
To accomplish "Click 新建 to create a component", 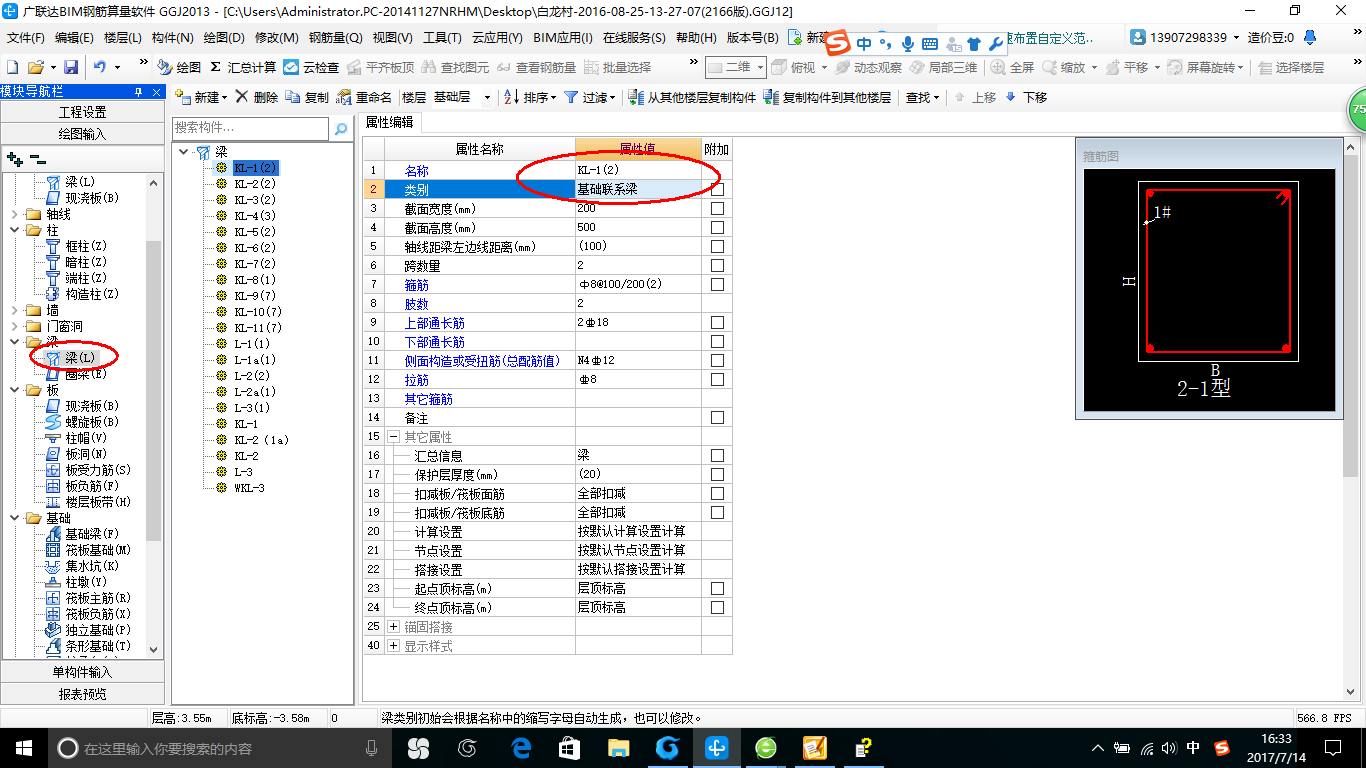I will pos(201,97).
